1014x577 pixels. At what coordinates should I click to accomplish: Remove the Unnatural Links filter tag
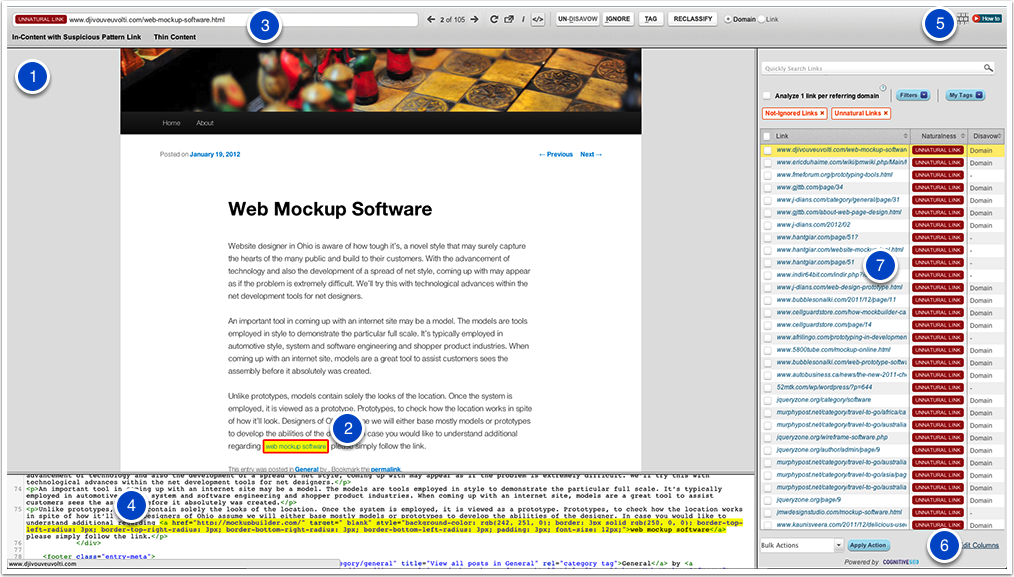886,113
